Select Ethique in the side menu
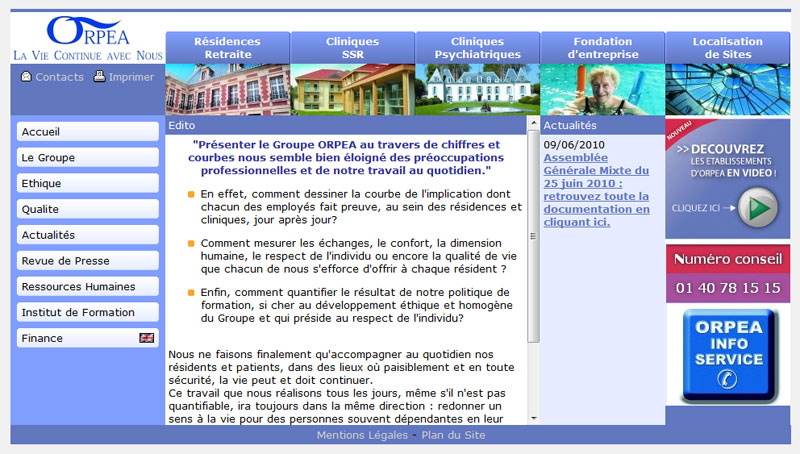This screenshot has width=800, height=454. tap(88, 183)
